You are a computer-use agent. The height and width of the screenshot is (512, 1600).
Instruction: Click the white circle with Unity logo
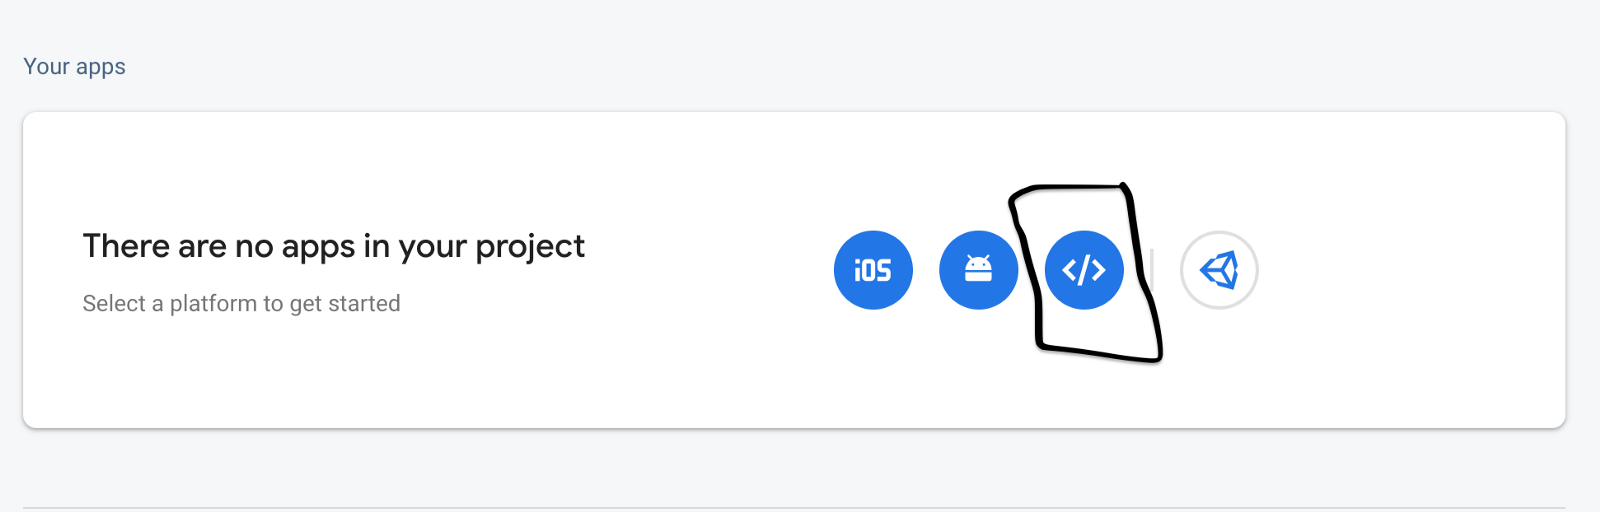point(1219,270)
